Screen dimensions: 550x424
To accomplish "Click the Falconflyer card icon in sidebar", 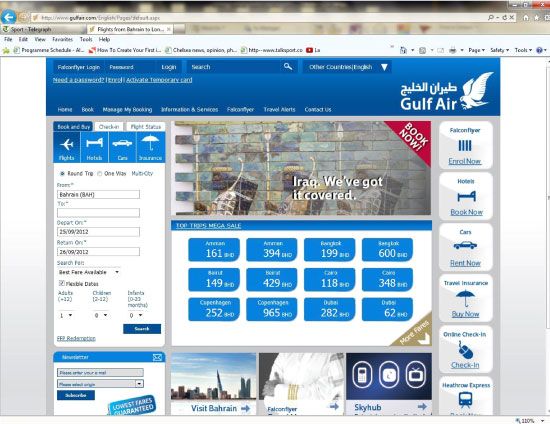I will [465, 145].
